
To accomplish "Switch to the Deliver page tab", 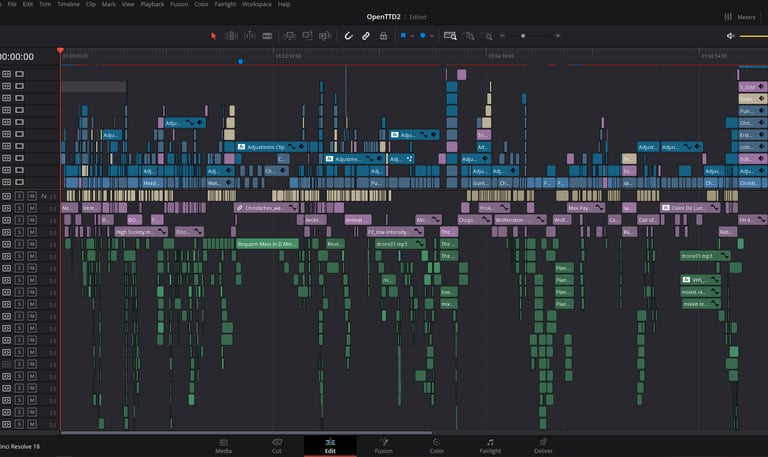I will coord(543,446).
